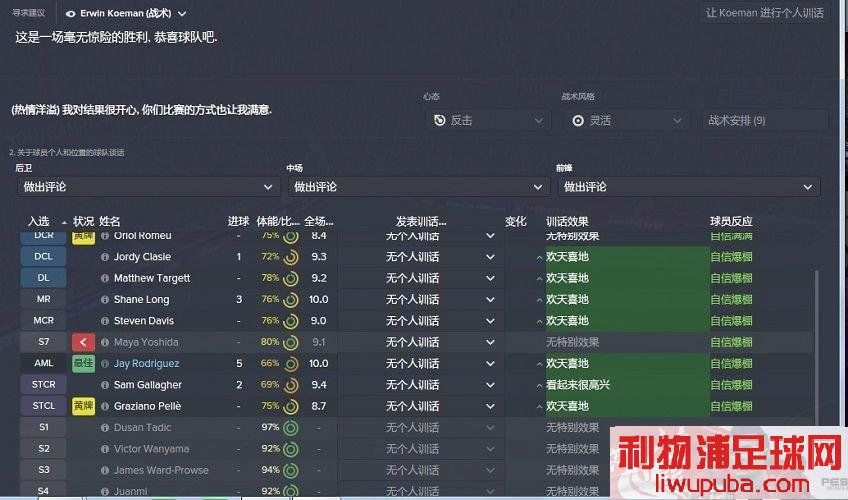This screenshot has height=500, width=848.
Task: Open info icon for Dusan Tadic
Action: click(105, 428)
